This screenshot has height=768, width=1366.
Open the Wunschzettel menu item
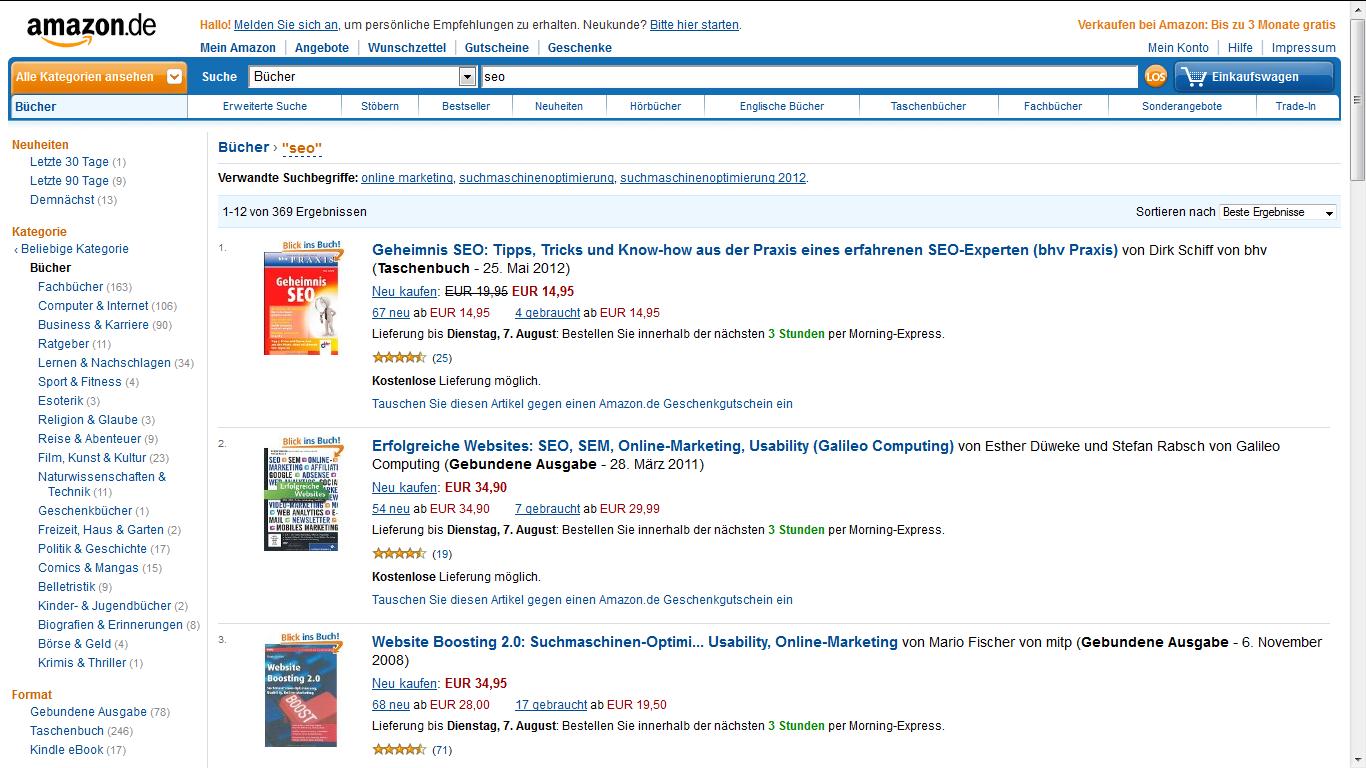click(407, 48)
